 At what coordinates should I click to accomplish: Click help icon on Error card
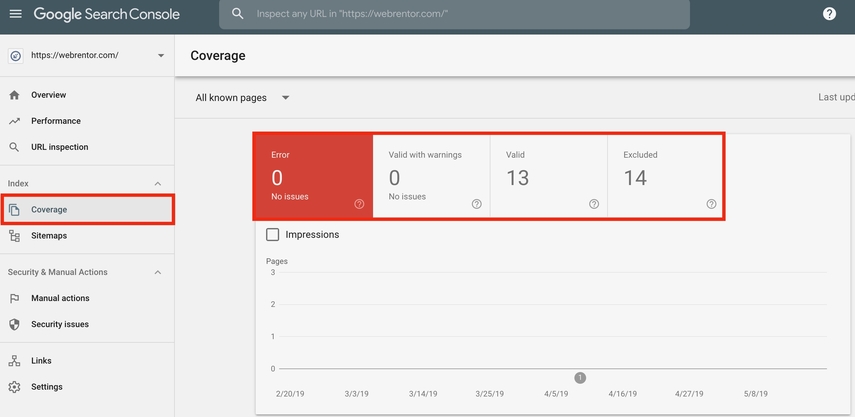pyautogui.click(x=359, y=204)
